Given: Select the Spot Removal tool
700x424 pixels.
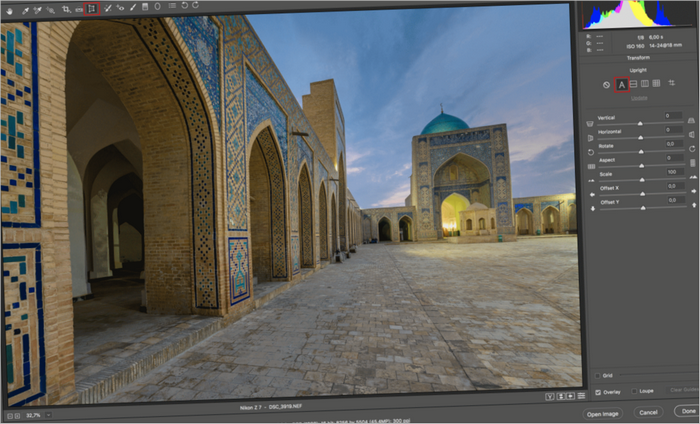Looking at the screenshot, I should coord(108,8).
